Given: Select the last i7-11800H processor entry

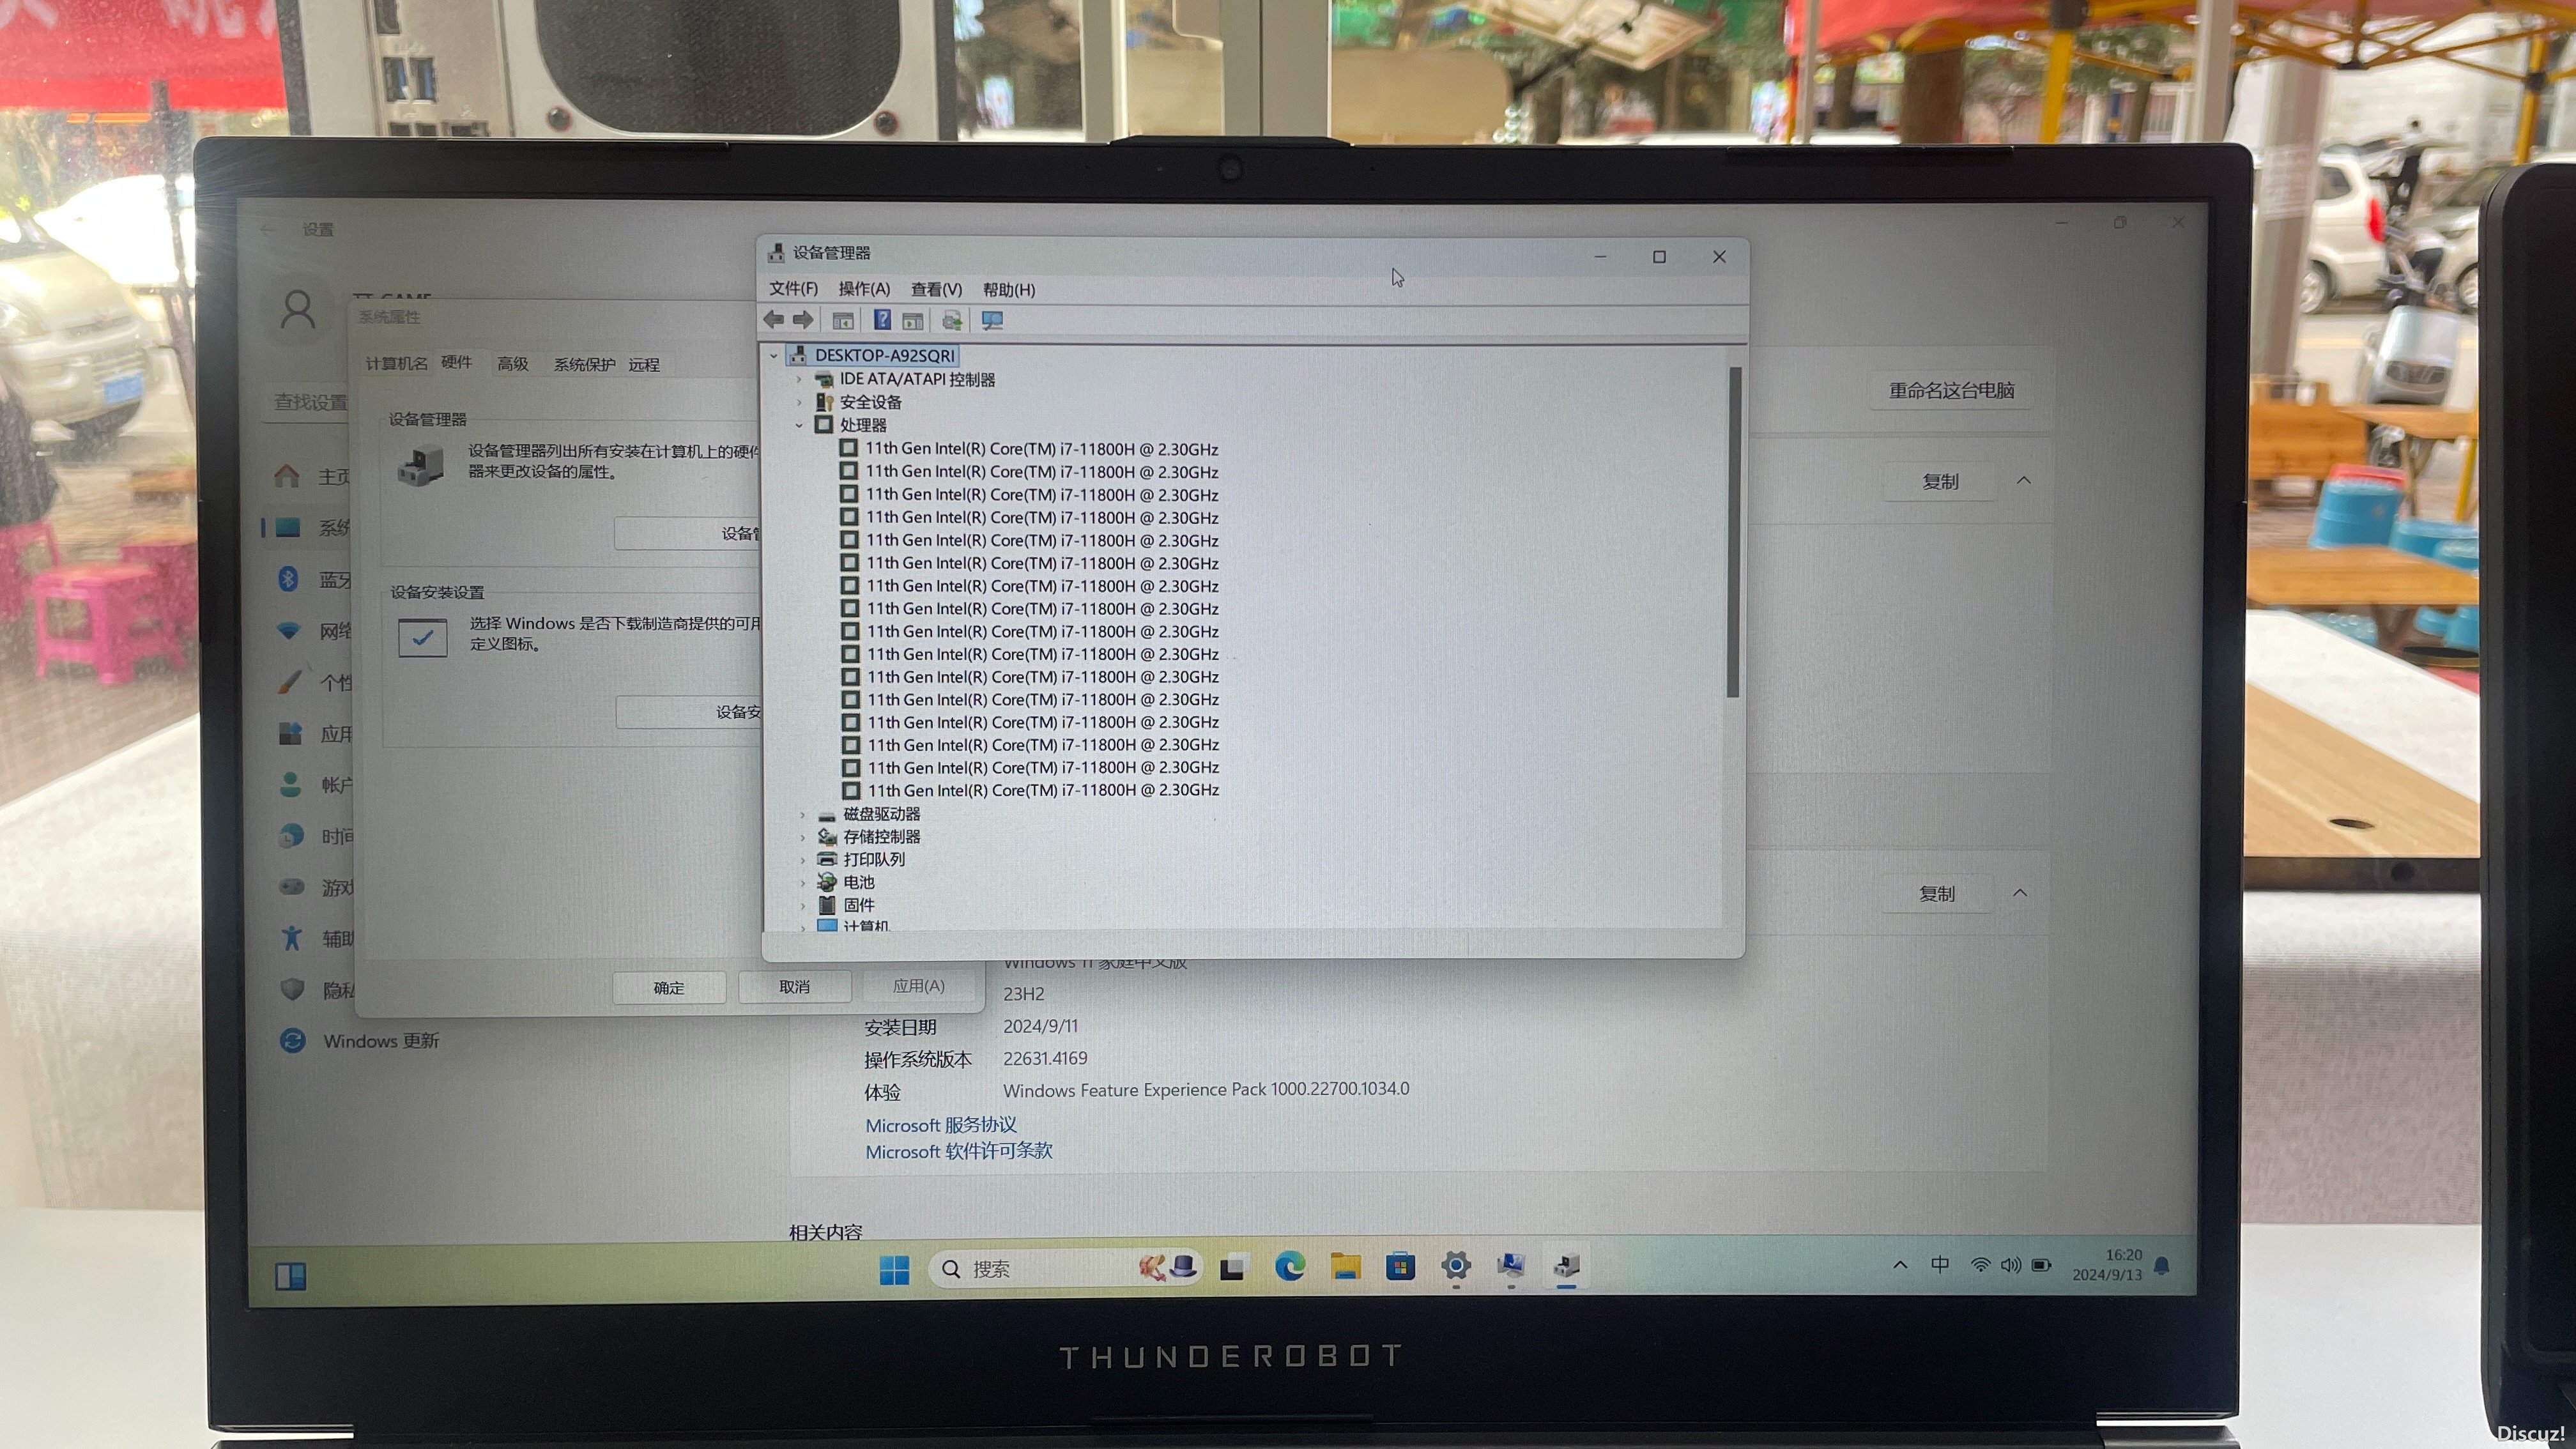Looking at the screenshot, I should [1043, 791].
